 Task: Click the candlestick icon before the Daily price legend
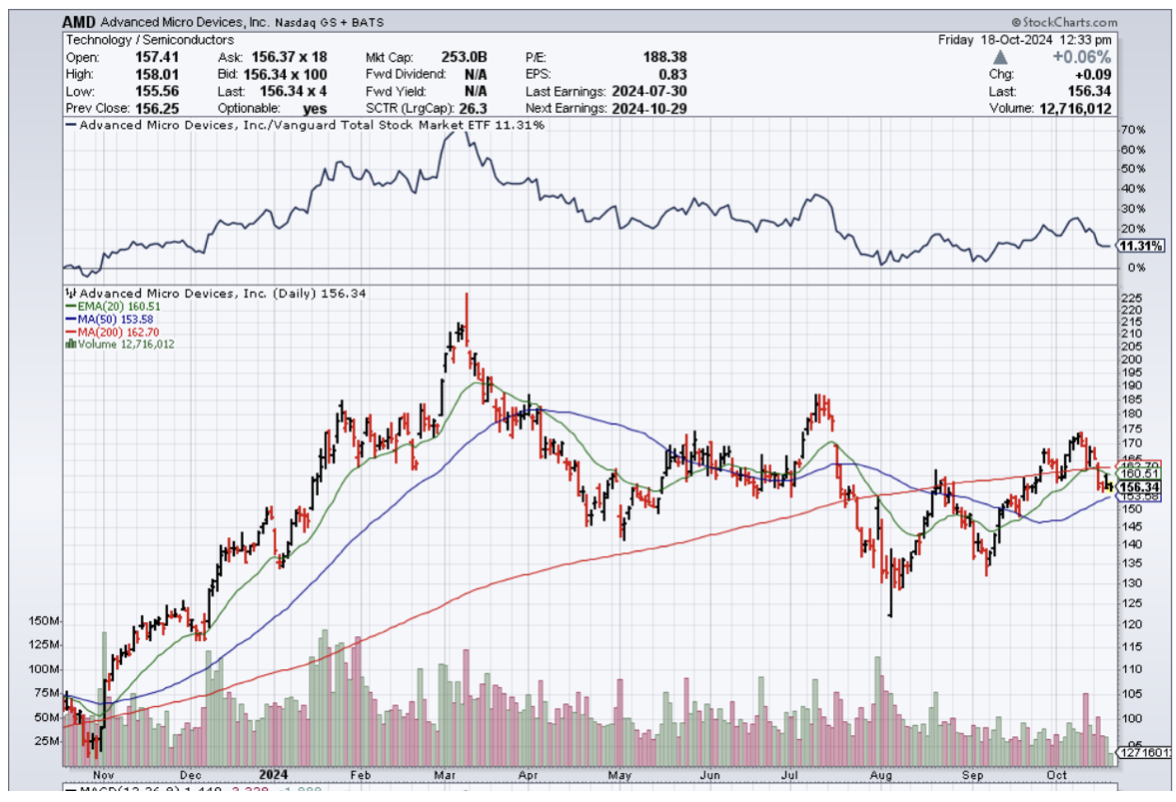coord(71,293)
